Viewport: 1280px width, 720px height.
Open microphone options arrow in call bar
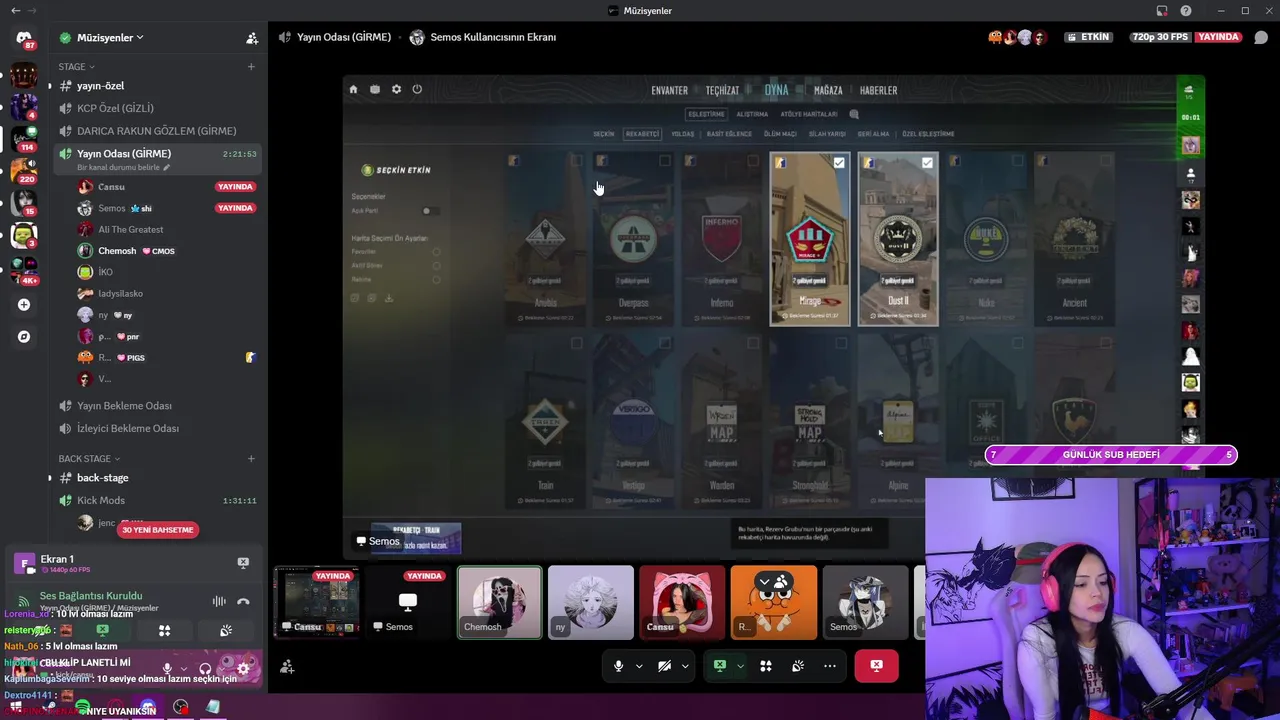tap(638, 666)
